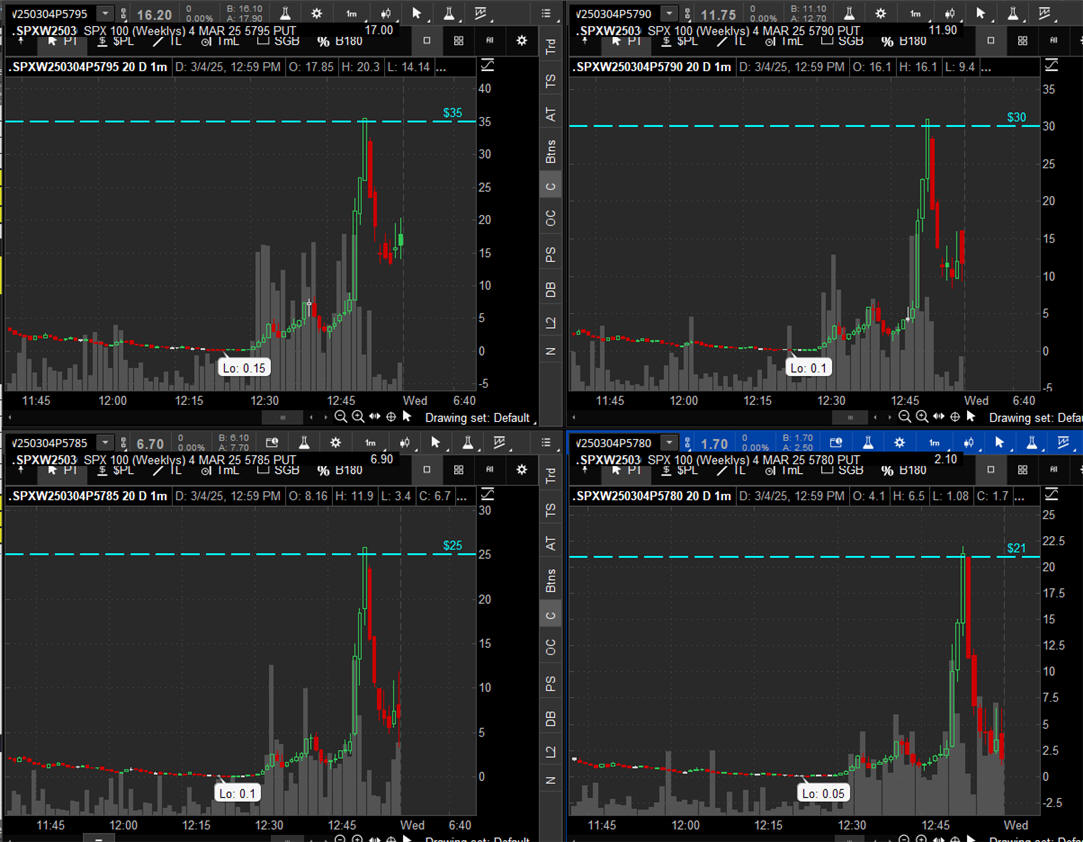1083x842 pixels.
Task: Choose grid layout icon in 5795 PUT panel
Action: point(459,41)
